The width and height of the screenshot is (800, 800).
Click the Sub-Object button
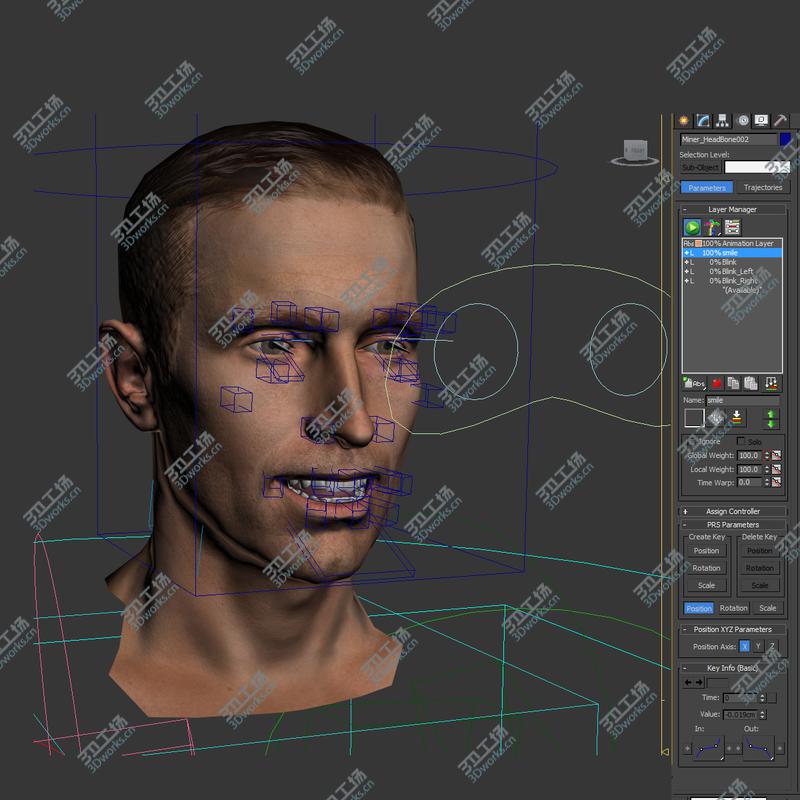click(700, 168)
